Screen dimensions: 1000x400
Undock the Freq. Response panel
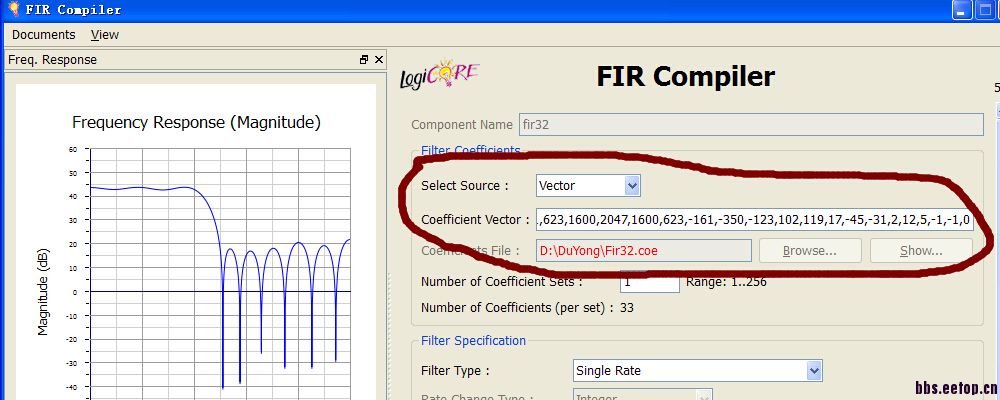pyautogui.click(x=364, y=59)
